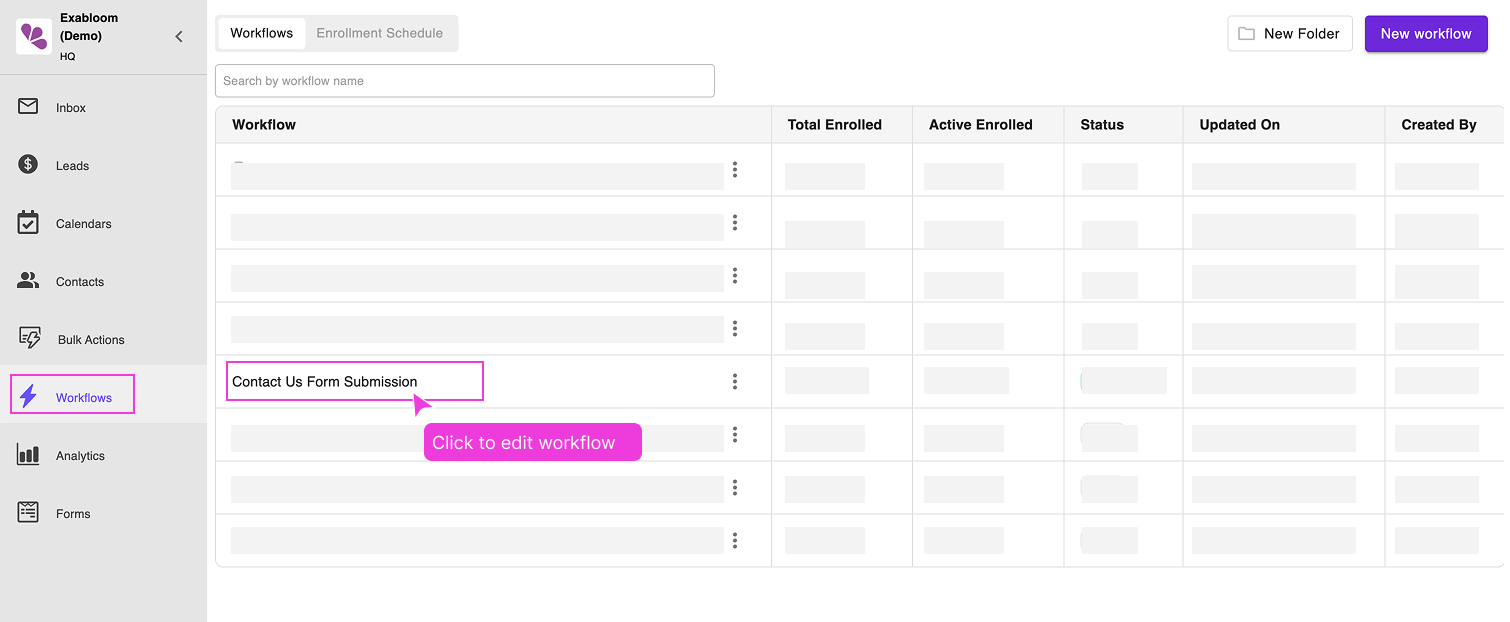Open the three-dot menu on the last workflow row
Viewport: 1510px width, 622px height.
click(x=735, y=540)
